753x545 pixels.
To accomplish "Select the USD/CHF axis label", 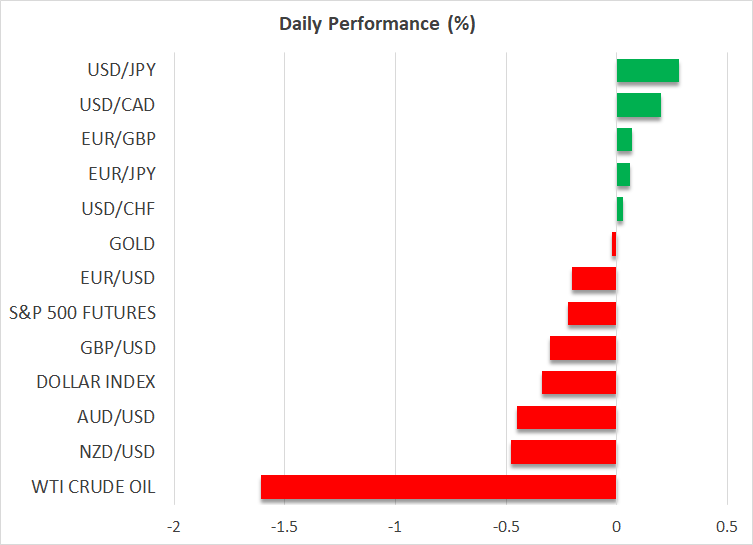I will point(118,209).
